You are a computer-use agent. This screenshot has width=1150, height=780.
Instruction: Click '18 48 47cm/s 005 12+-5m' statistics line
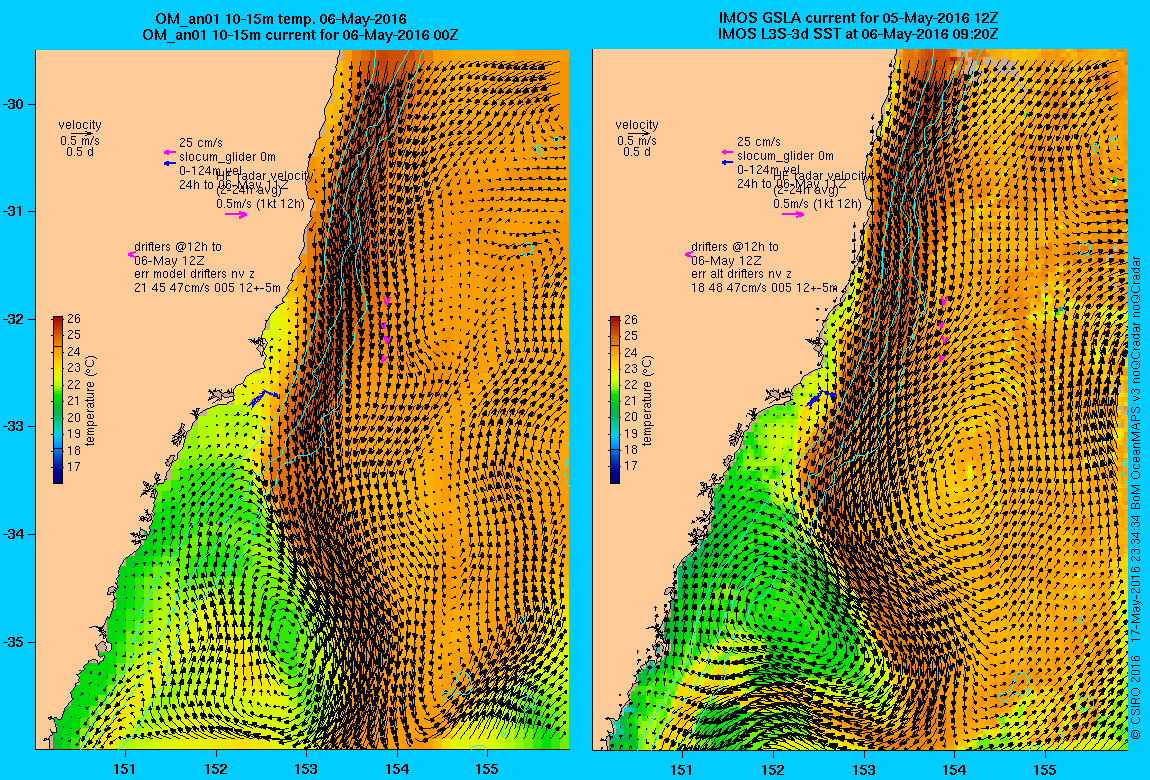764,288
